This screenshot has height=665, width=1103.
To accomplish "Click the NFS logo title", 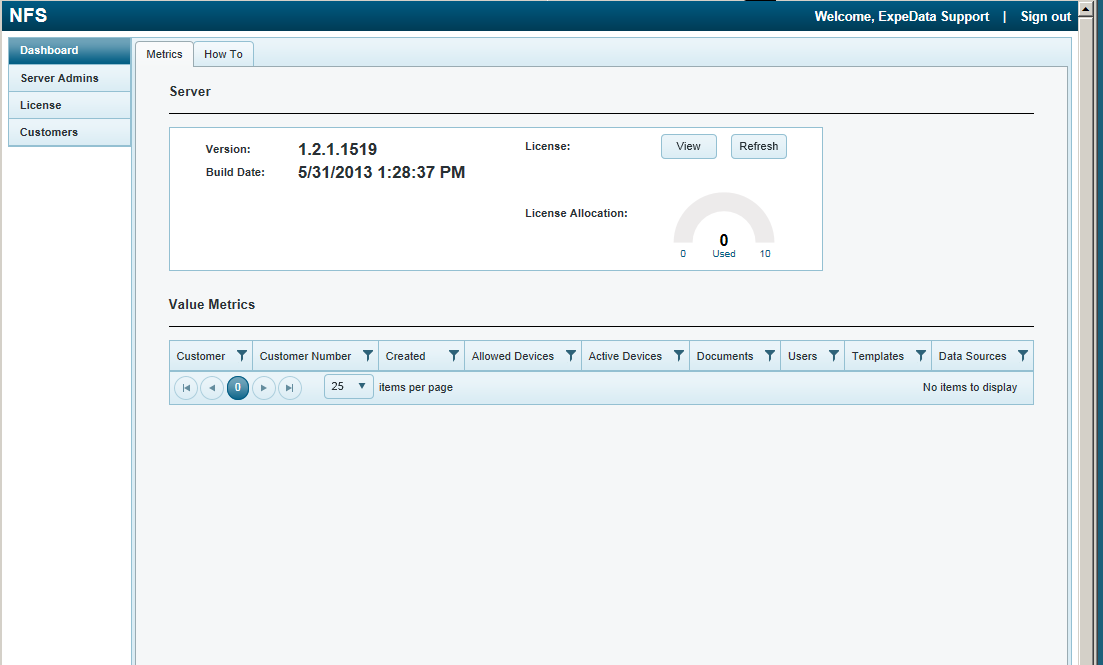I will [28, 15].
